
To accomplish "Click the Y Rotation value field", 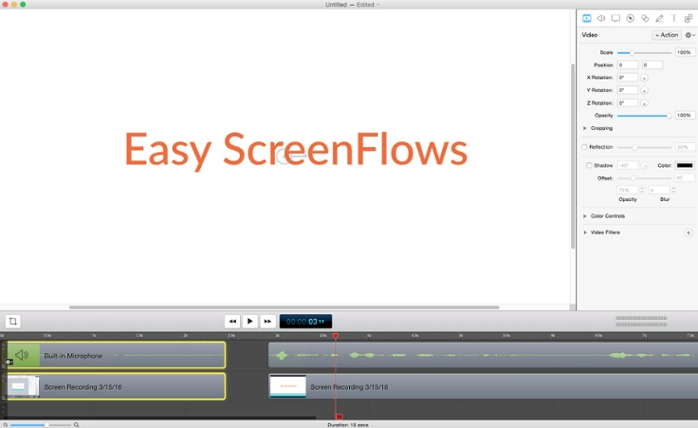I will pos(627,90).
